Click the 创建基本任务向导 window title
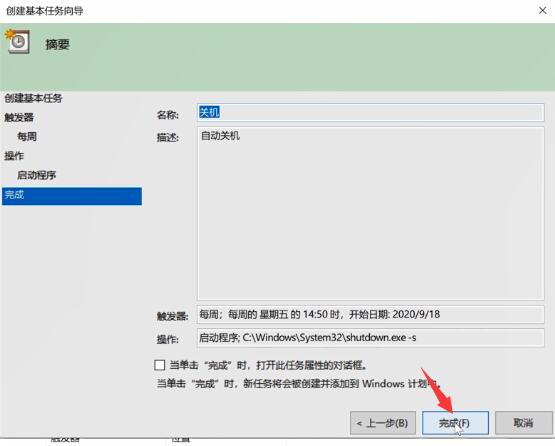The image size is (555, 446). click(45, 11)
